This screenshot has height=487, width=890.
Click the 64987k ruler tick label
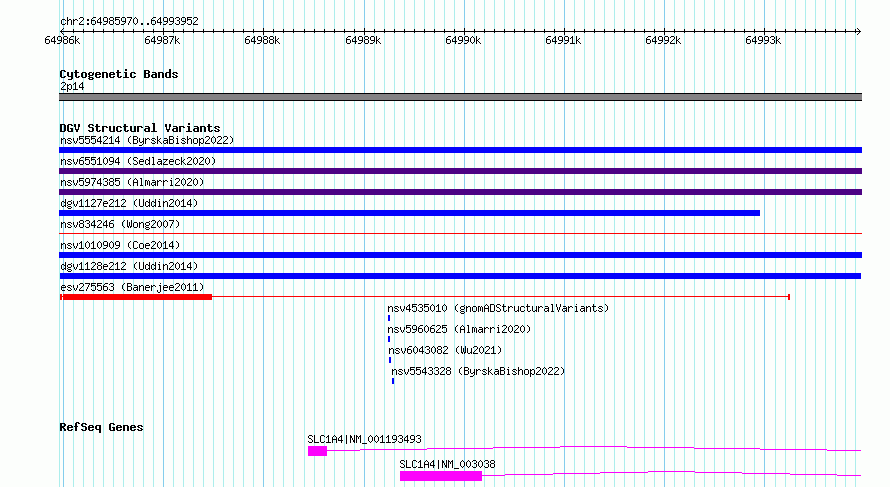pyautogui.click(x=162, y=40)
